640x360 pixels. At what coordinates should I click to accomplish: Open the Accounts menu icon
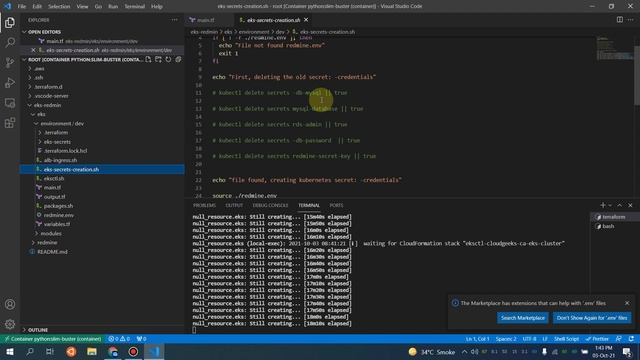click(10, 304)
